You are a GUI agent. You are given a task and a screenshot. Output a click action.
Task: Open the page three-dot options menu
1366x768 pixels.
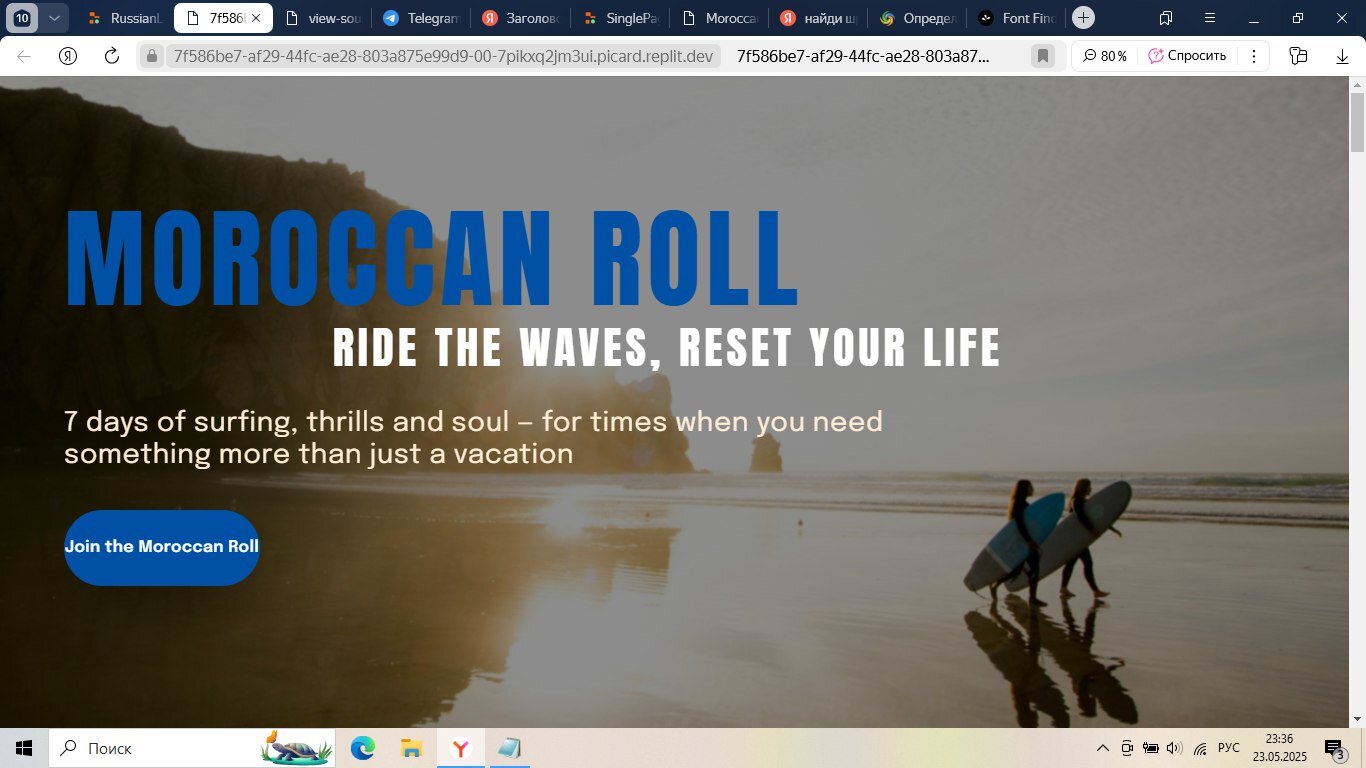tap(1254, 56)
